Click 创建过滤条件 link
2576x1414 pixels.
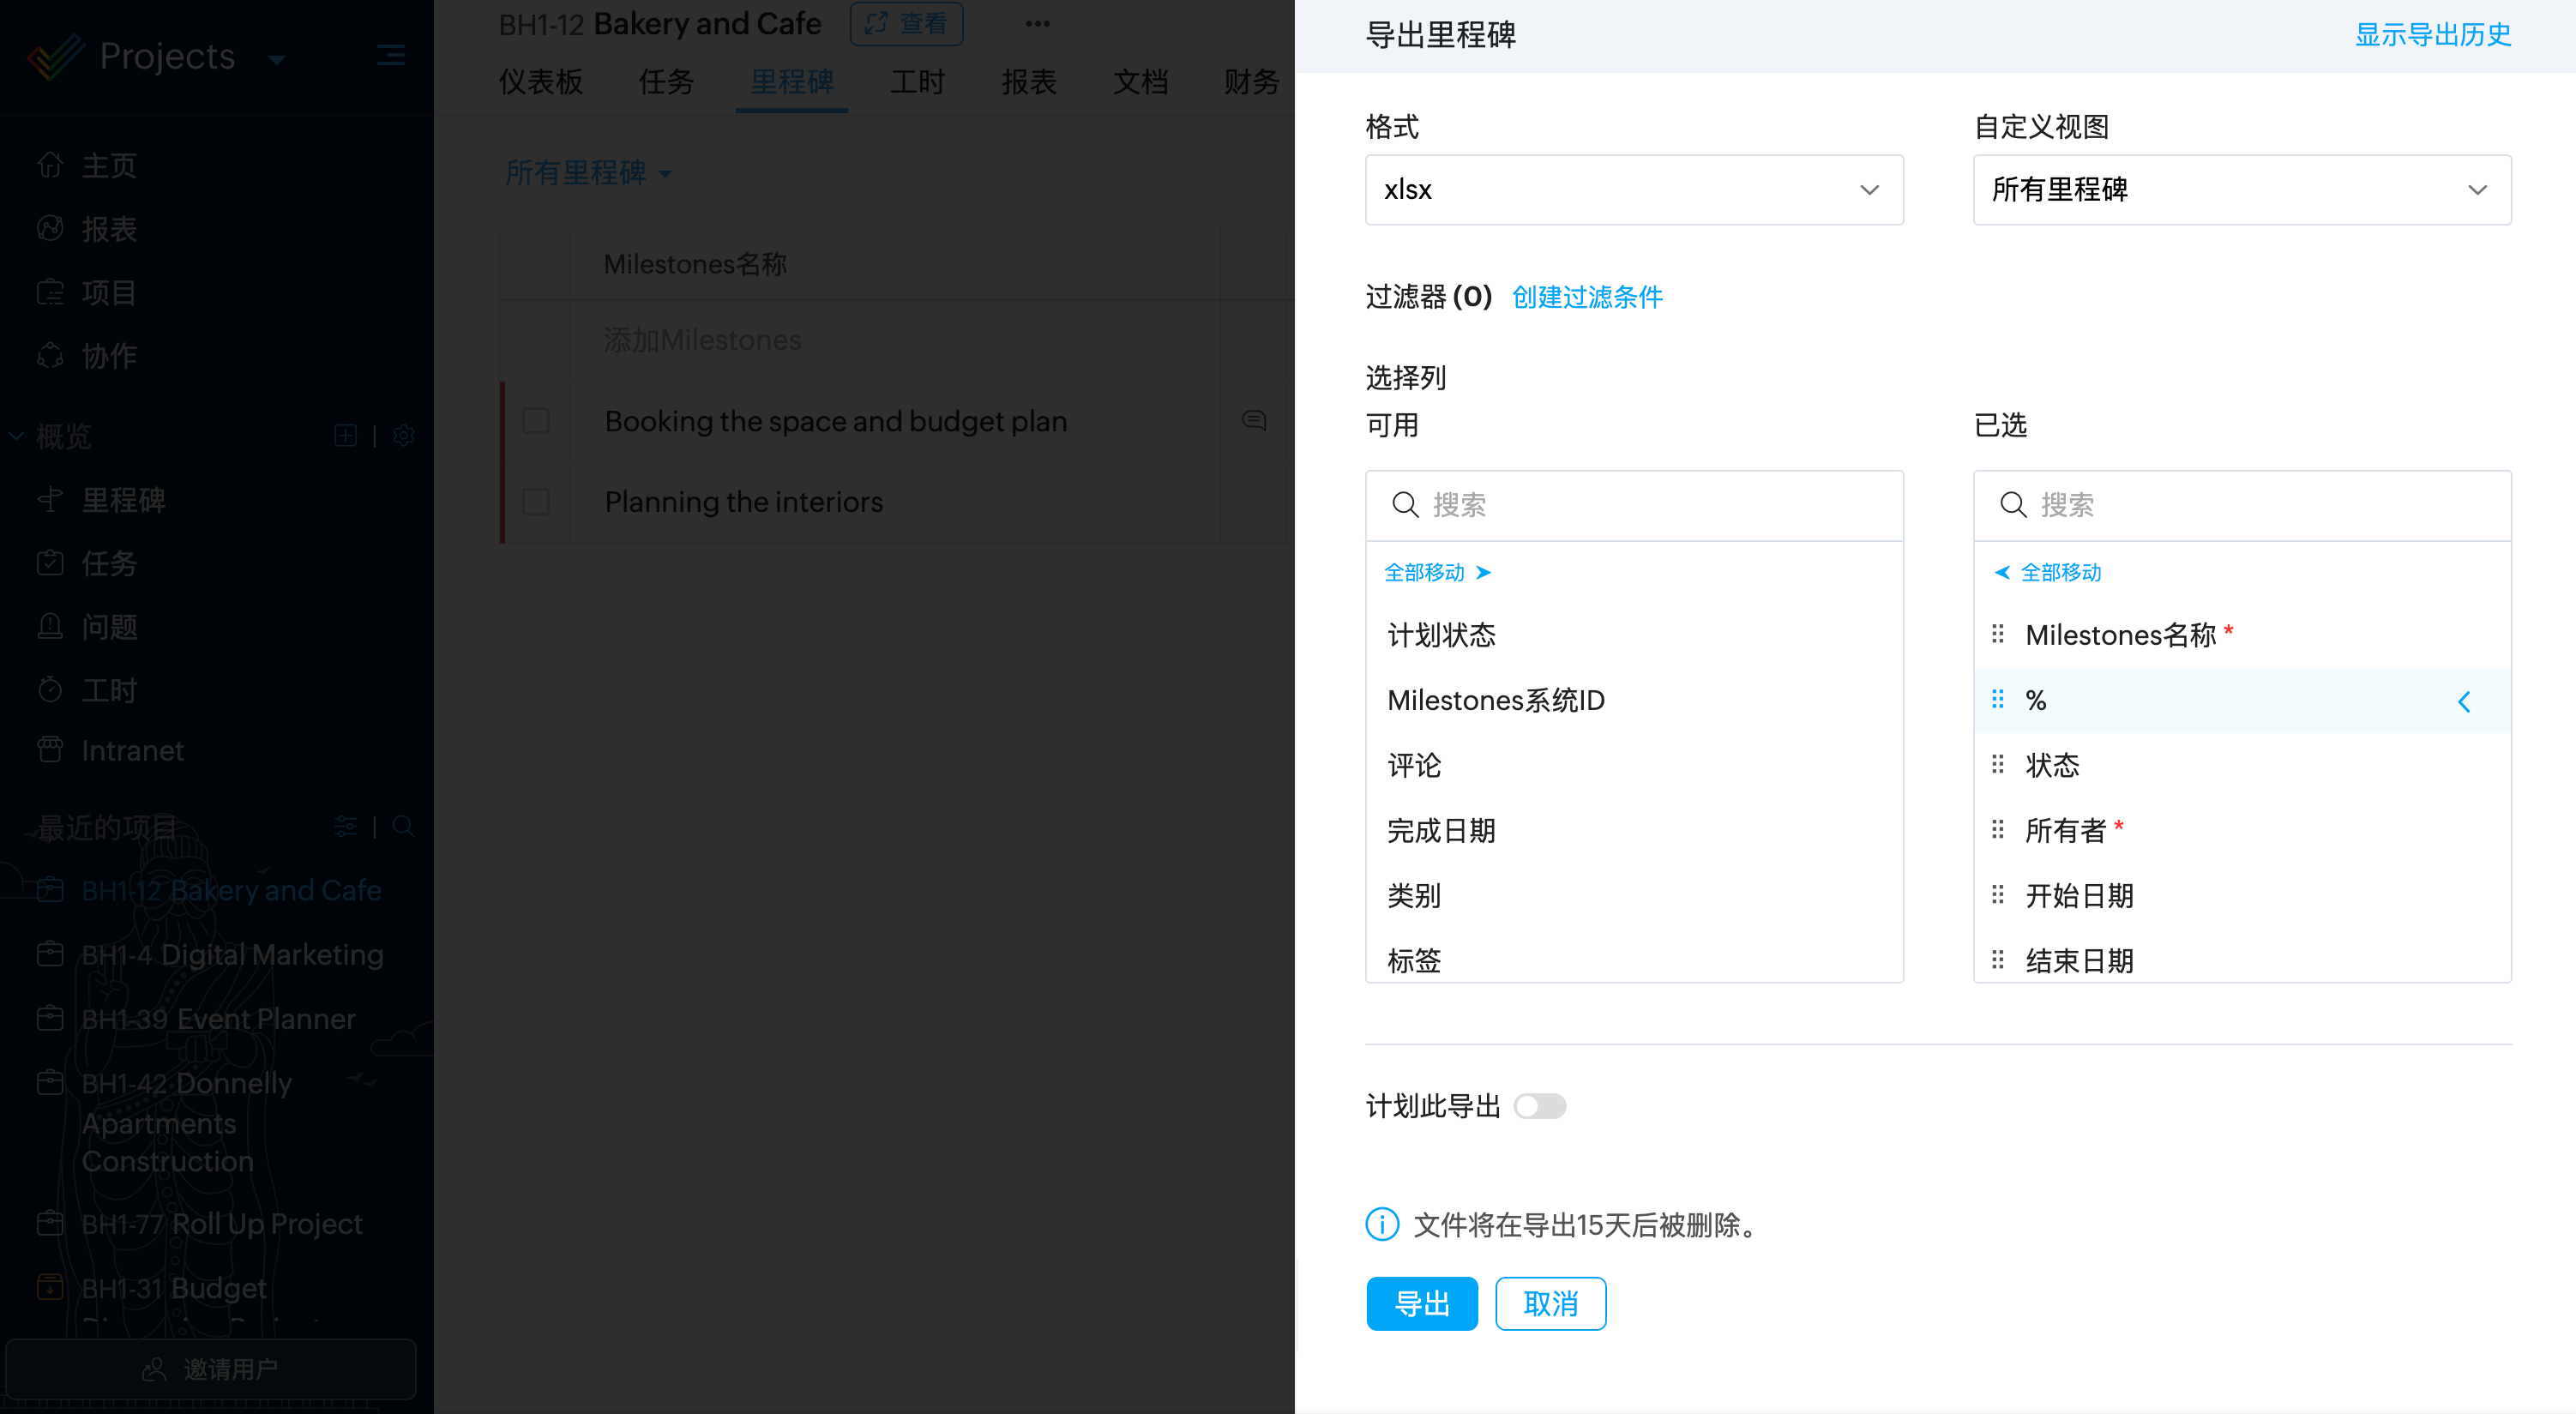(1587, 297)
